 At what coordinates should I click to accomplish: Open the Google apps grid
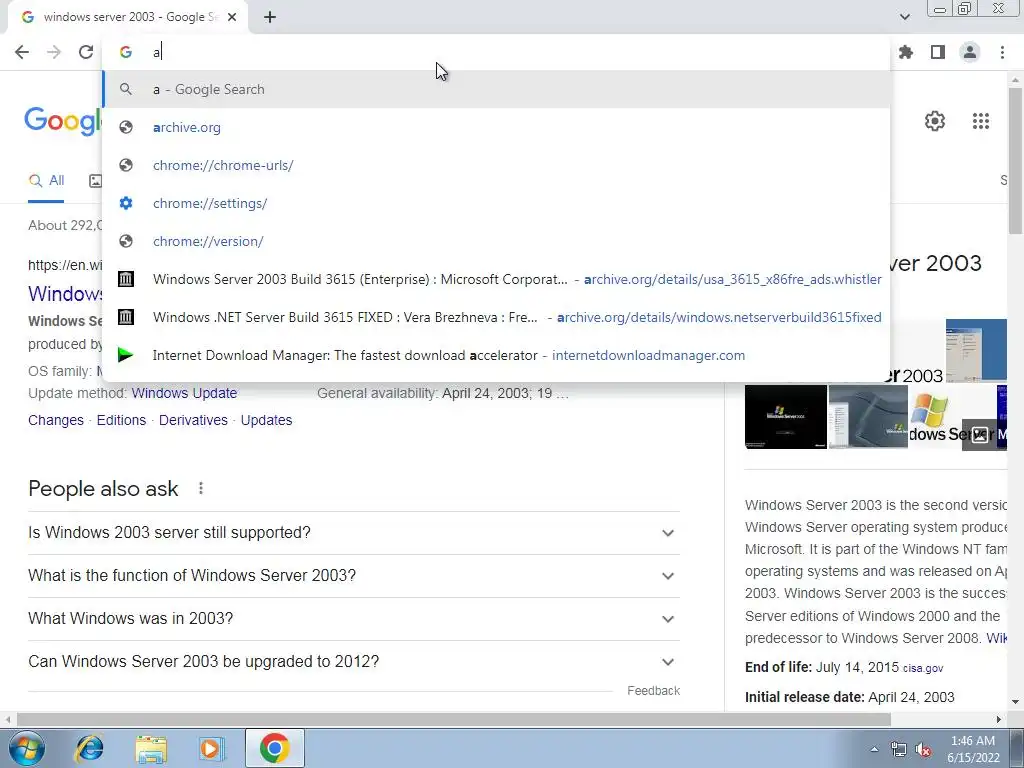(980, 121)
